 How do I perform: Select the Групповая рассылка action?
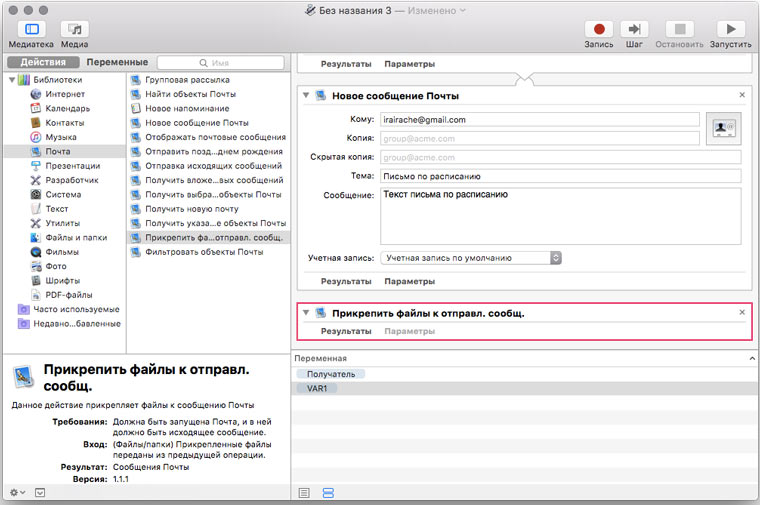click(x=187, y=80)
